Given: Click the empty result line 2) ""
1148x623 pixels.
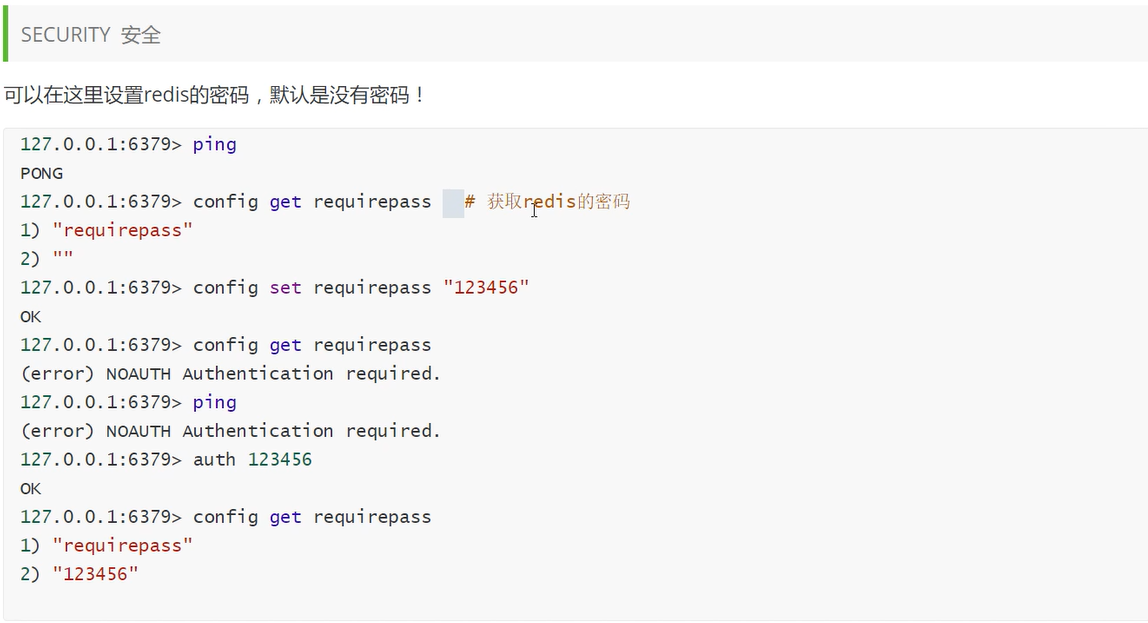Looking at the screenshot, I should click(47, 258).
